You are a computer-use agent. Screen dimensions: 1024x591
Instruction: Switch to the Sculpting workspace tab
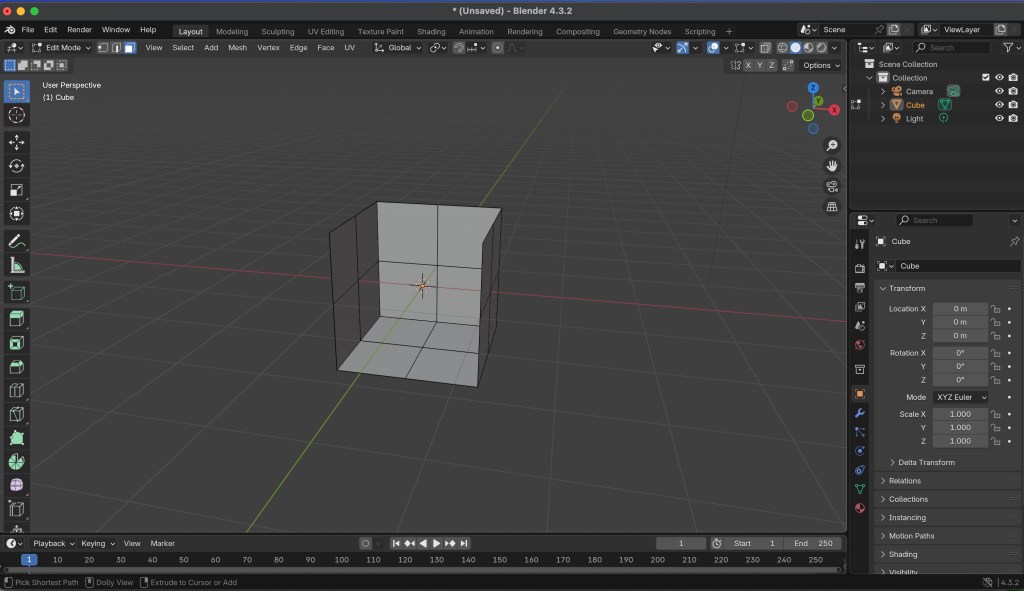pyautogui.click(x=278, y=31)
